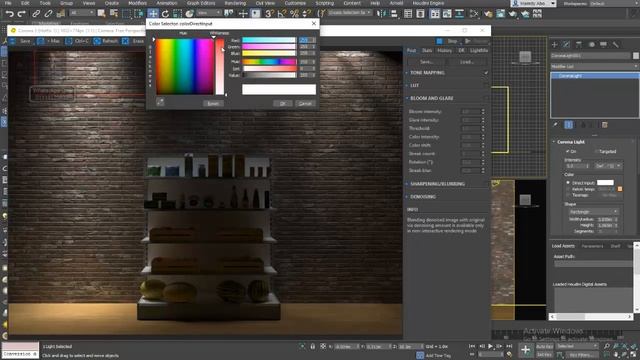The width and height of the screenshot is (640, 360).
Task: Collapse the Corona Light rollout
Action: 571,142
